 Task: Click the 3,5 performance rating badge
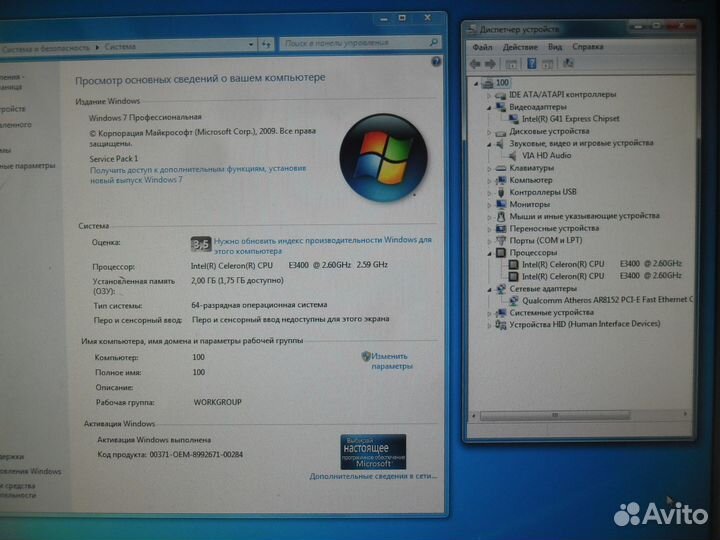coord(201,244)
